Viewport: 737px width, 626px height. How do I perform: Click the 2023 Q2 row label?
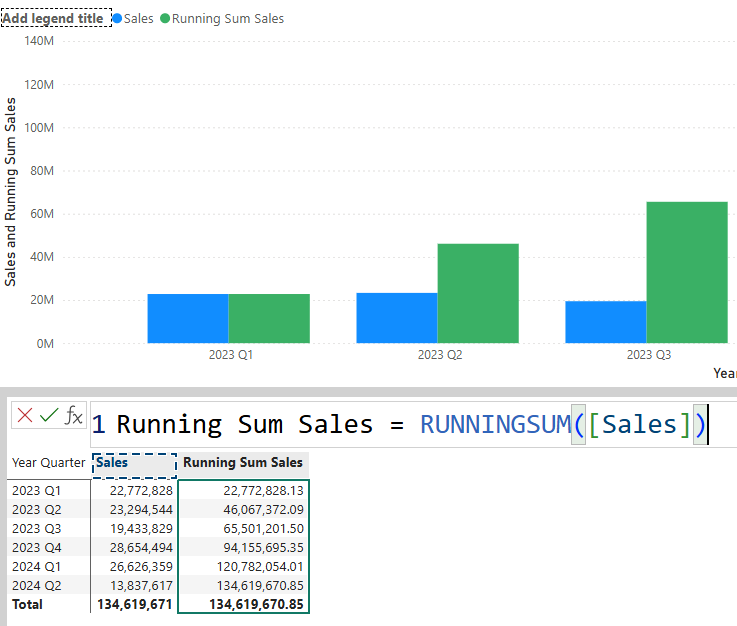coord(36,509)
